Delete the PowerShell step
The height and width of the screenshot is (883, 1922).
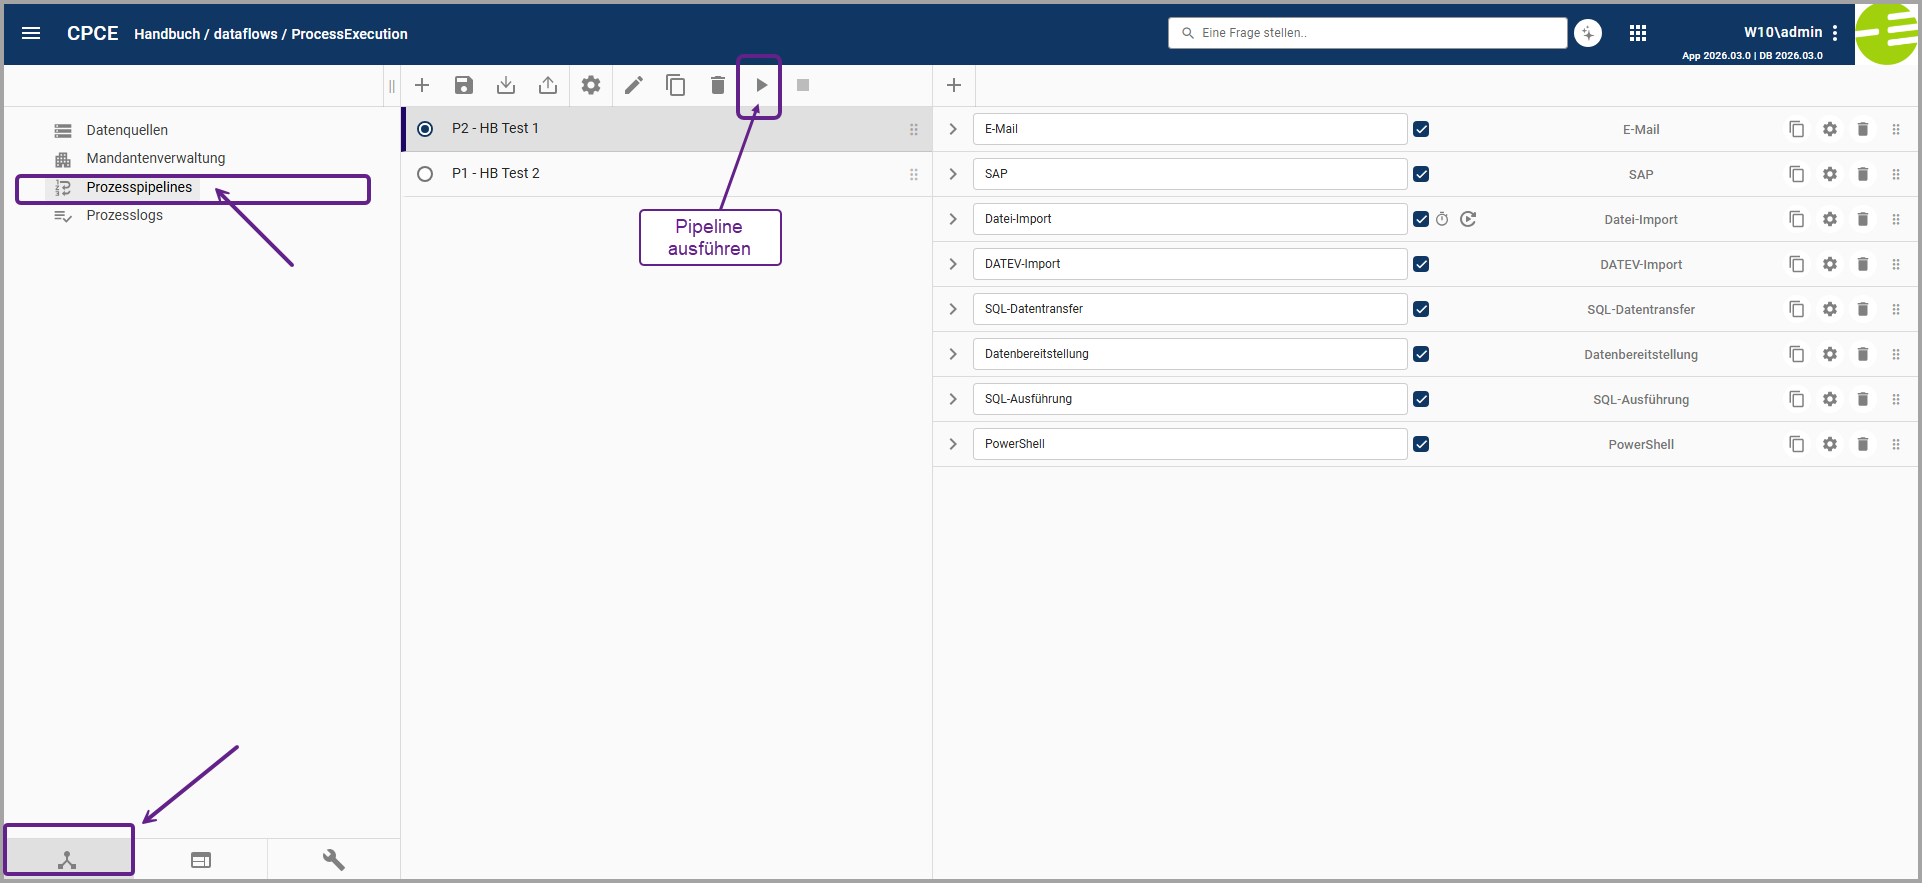click(x=1863, y=444)
